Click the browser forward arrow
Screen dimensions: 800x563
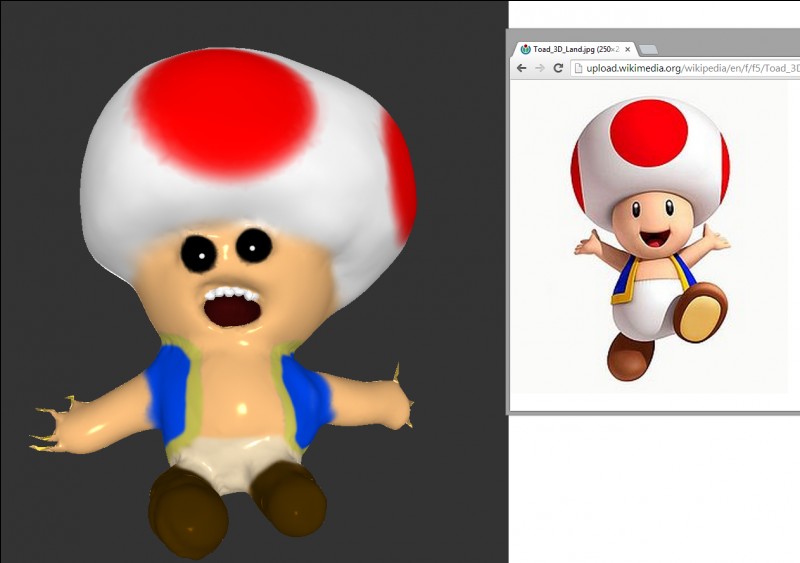pyautogui.click(x=540, y=68)
